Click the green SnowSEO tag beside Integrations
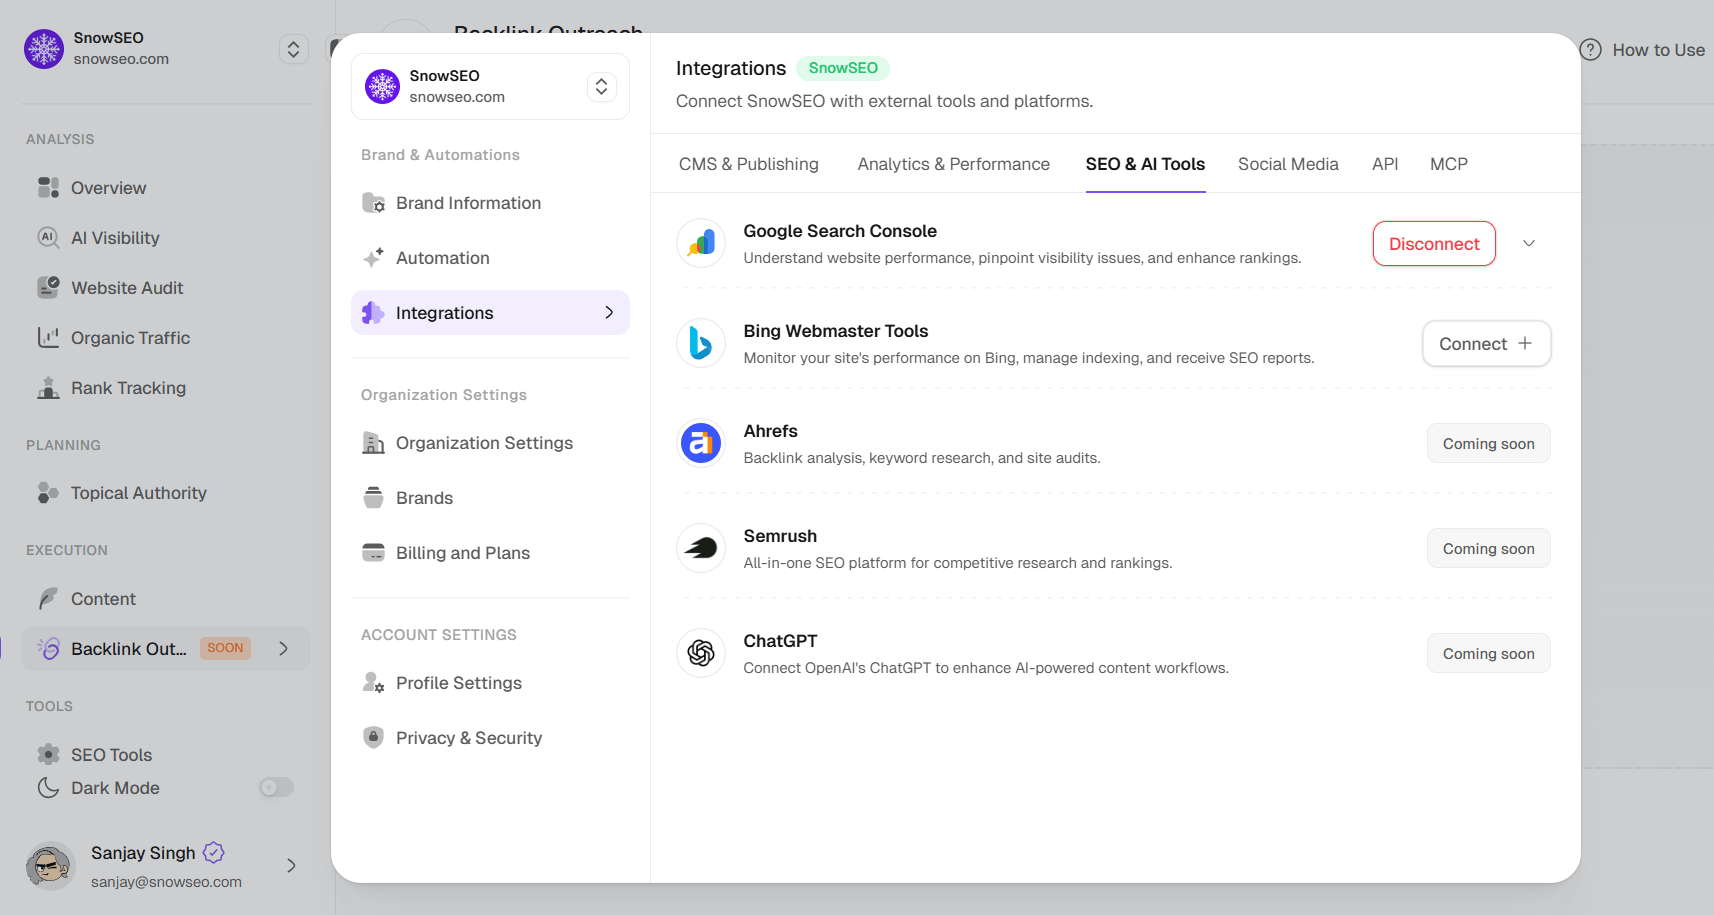 (x=843, y=68)
